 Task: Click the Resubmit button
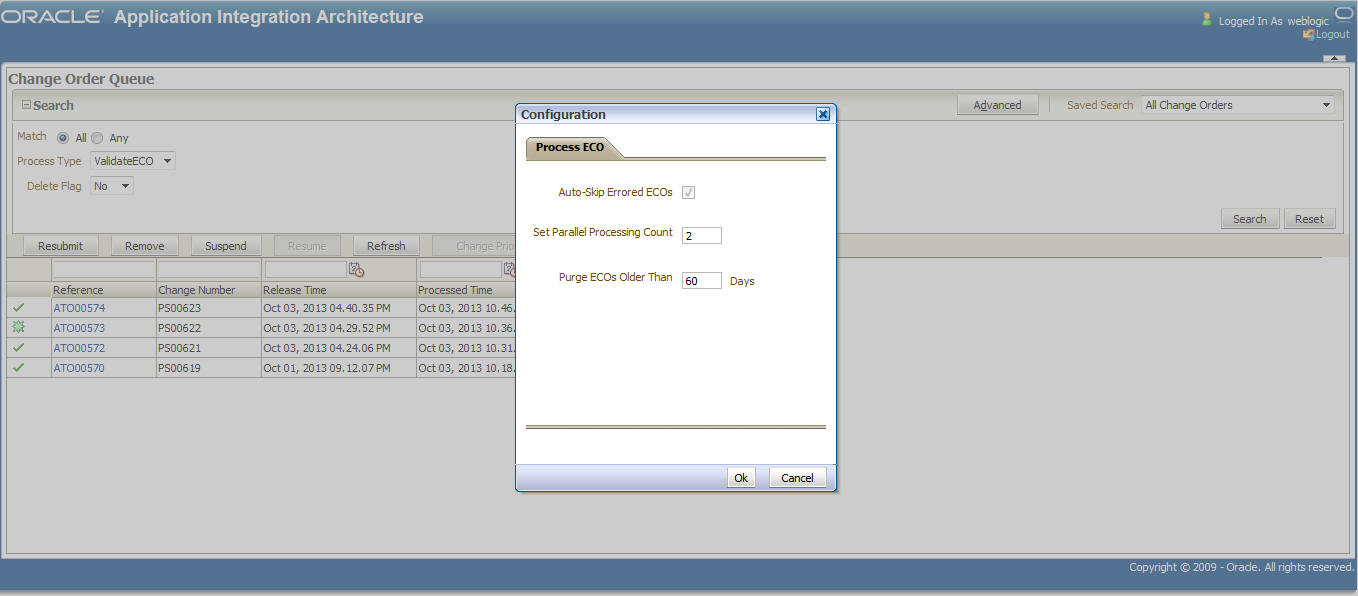point(60,246)
